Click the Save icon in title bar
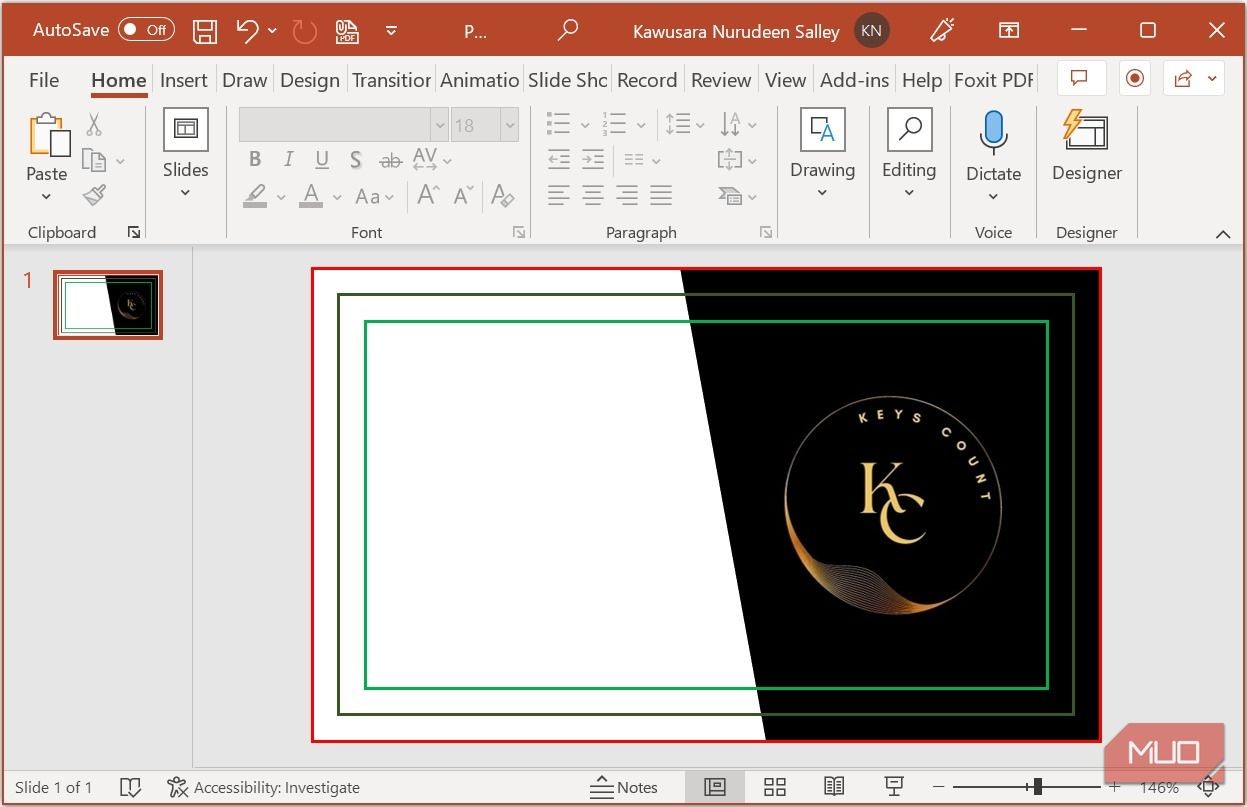 click(205, 31)
